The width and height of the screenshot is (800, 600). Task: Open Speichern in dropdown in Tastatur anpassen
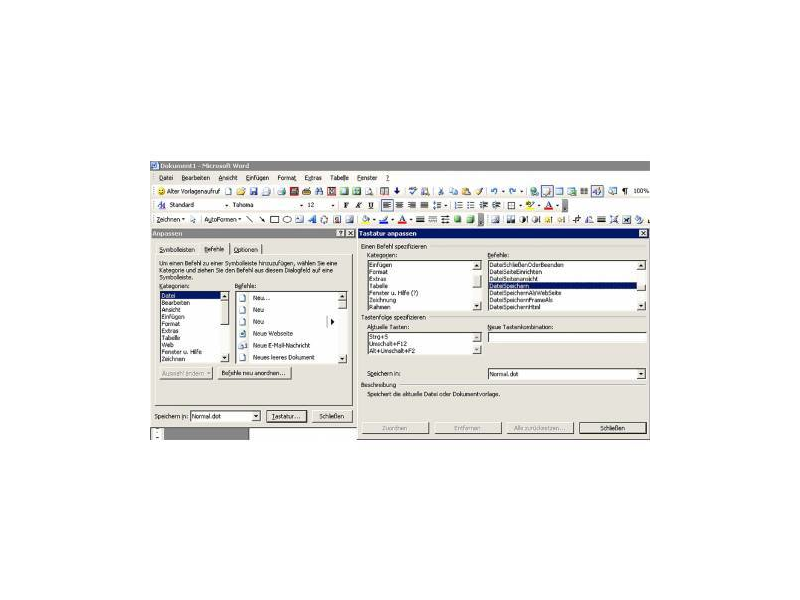click(x=641, y=374)
